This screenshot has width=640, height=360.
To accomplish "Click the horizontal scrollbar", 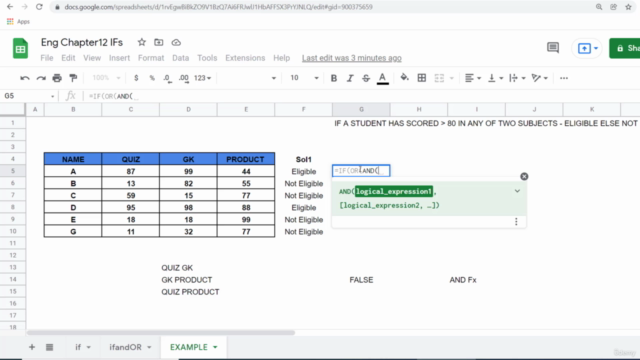I will [160, 333].
